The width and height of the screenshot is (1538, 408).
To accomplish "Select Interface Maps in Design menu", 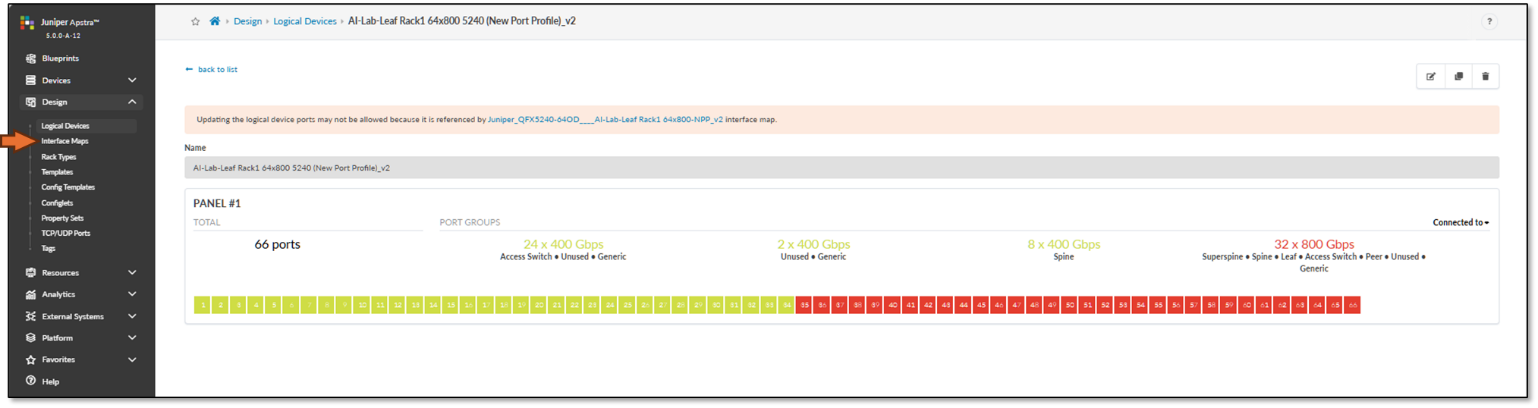I will point(65,141).
